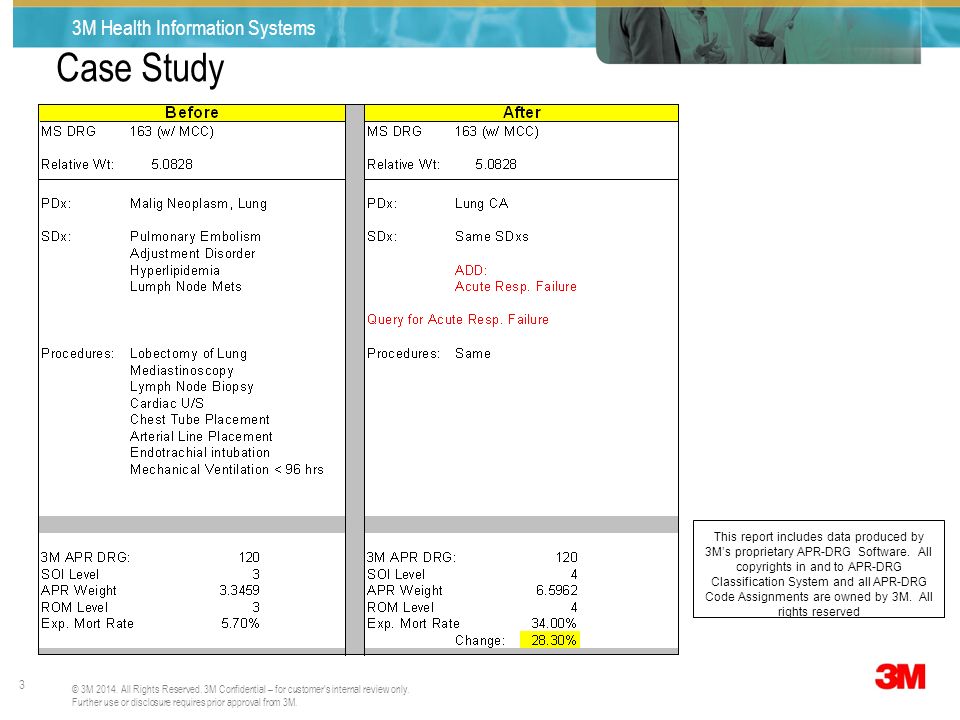Click After APR Weight value 6.5962
960x720 pixels.
coord(557,591)
